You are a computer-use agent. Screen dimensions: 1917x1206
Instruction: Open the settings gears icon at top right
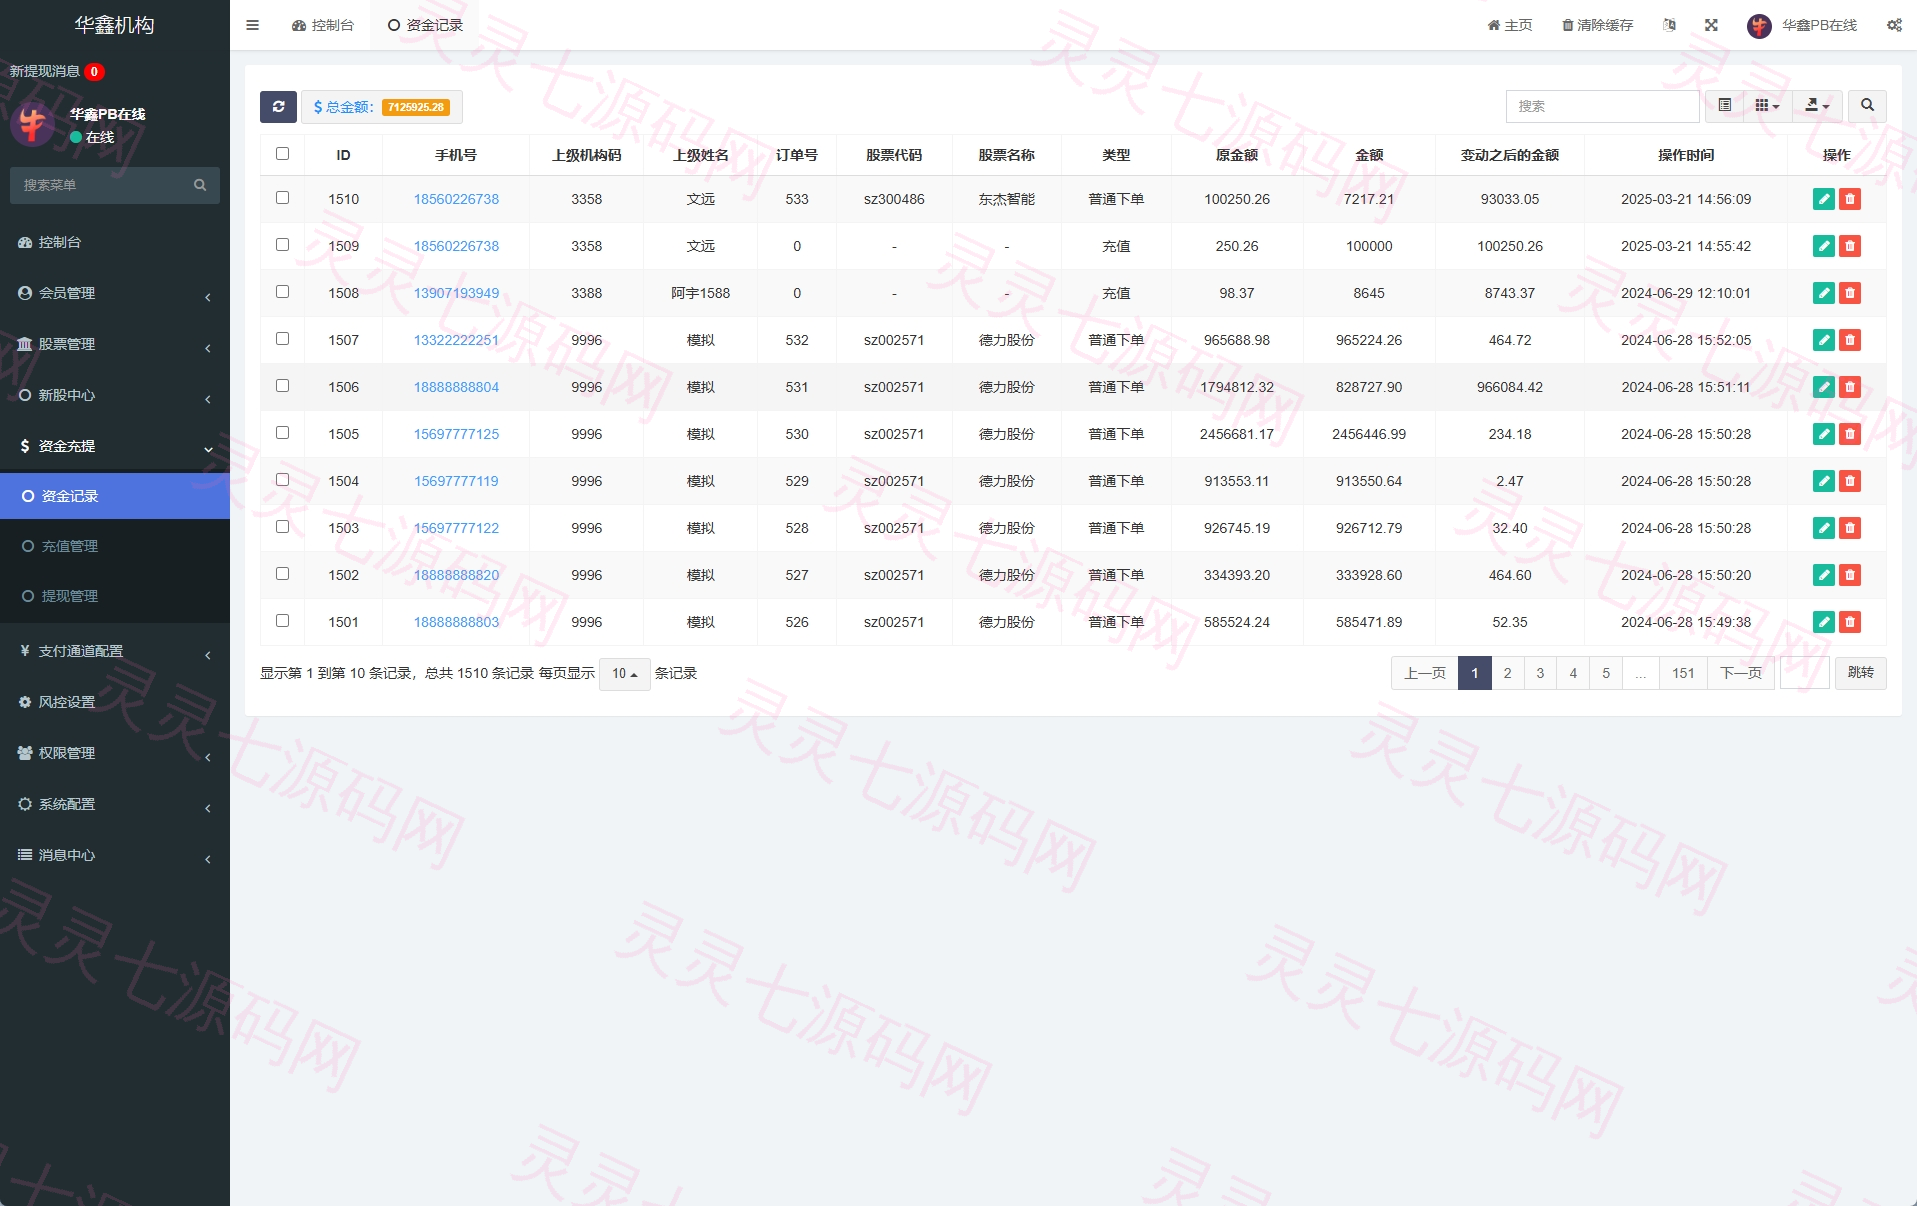coord(1894,25)
